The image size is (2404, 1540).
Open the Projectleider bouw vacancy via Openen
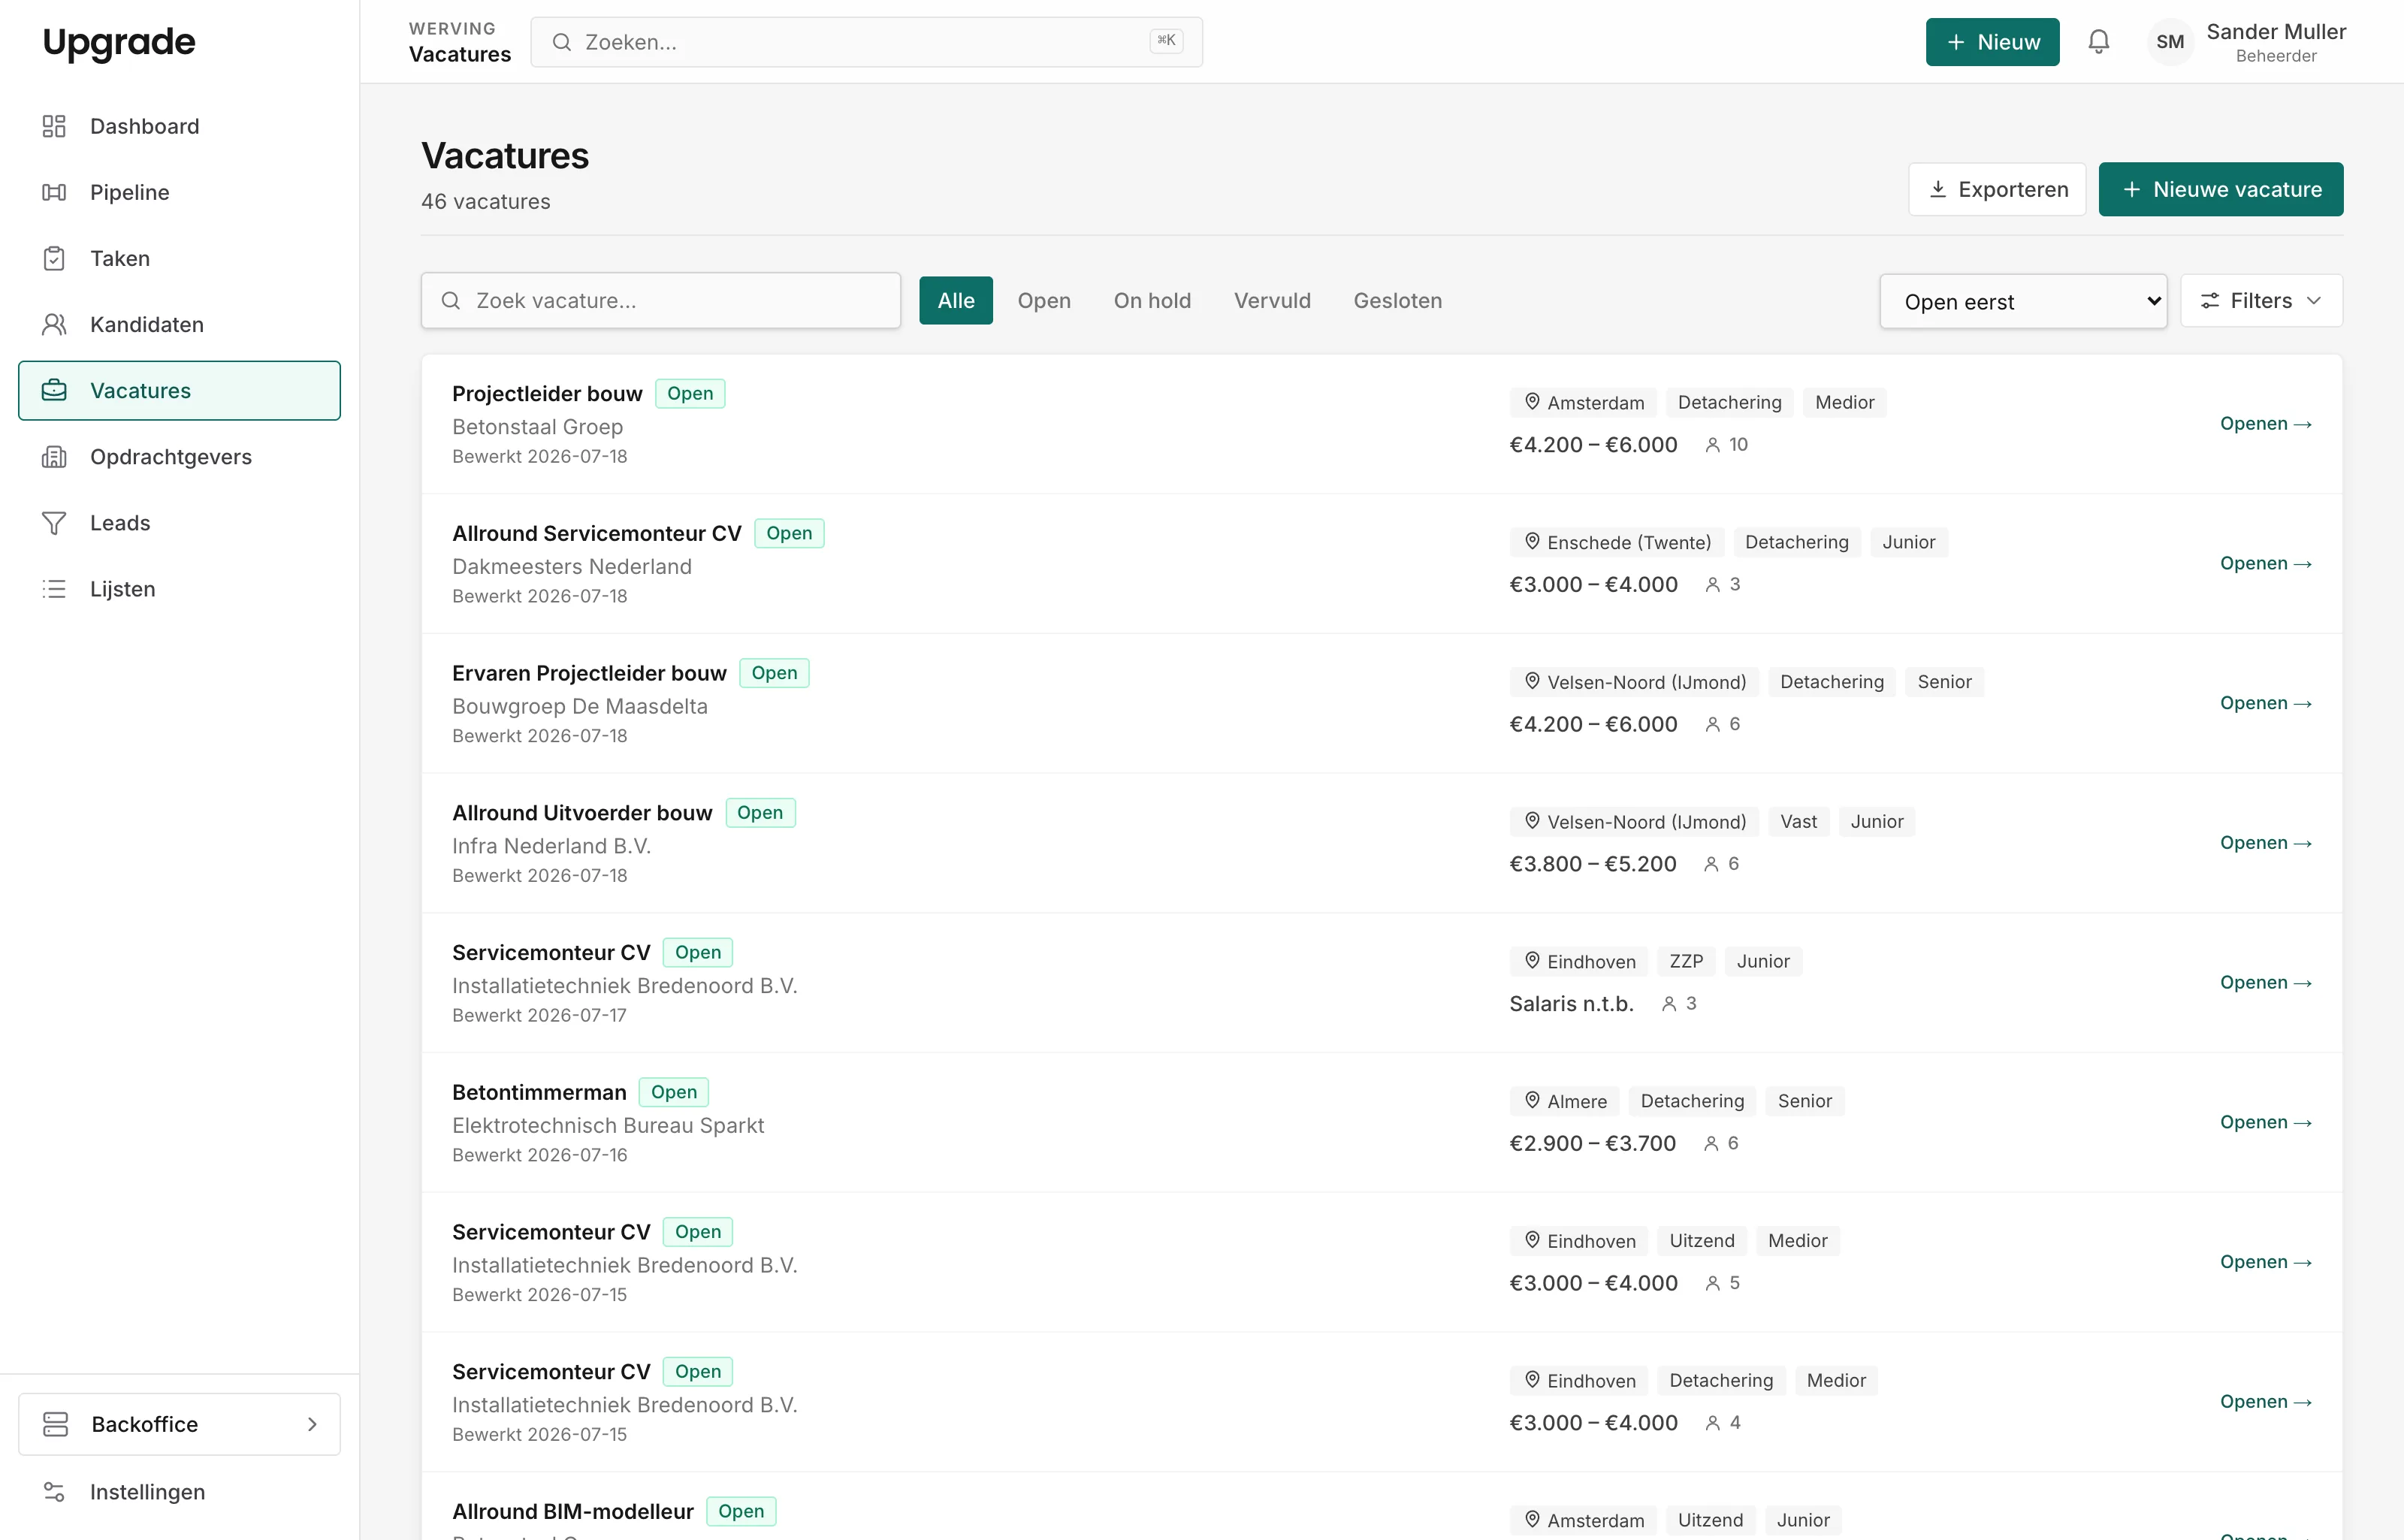pos(2266,424)
